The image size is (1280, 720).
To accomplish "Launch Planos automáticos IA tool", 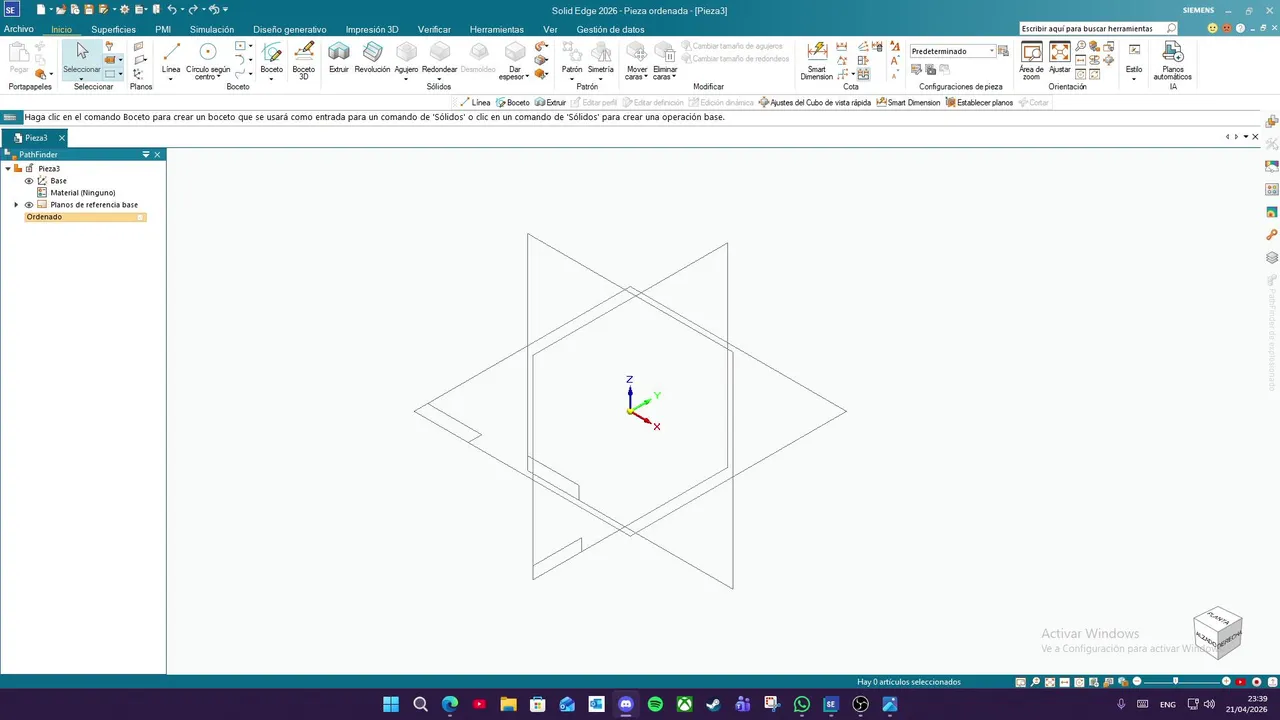I will coord(1172,60).
